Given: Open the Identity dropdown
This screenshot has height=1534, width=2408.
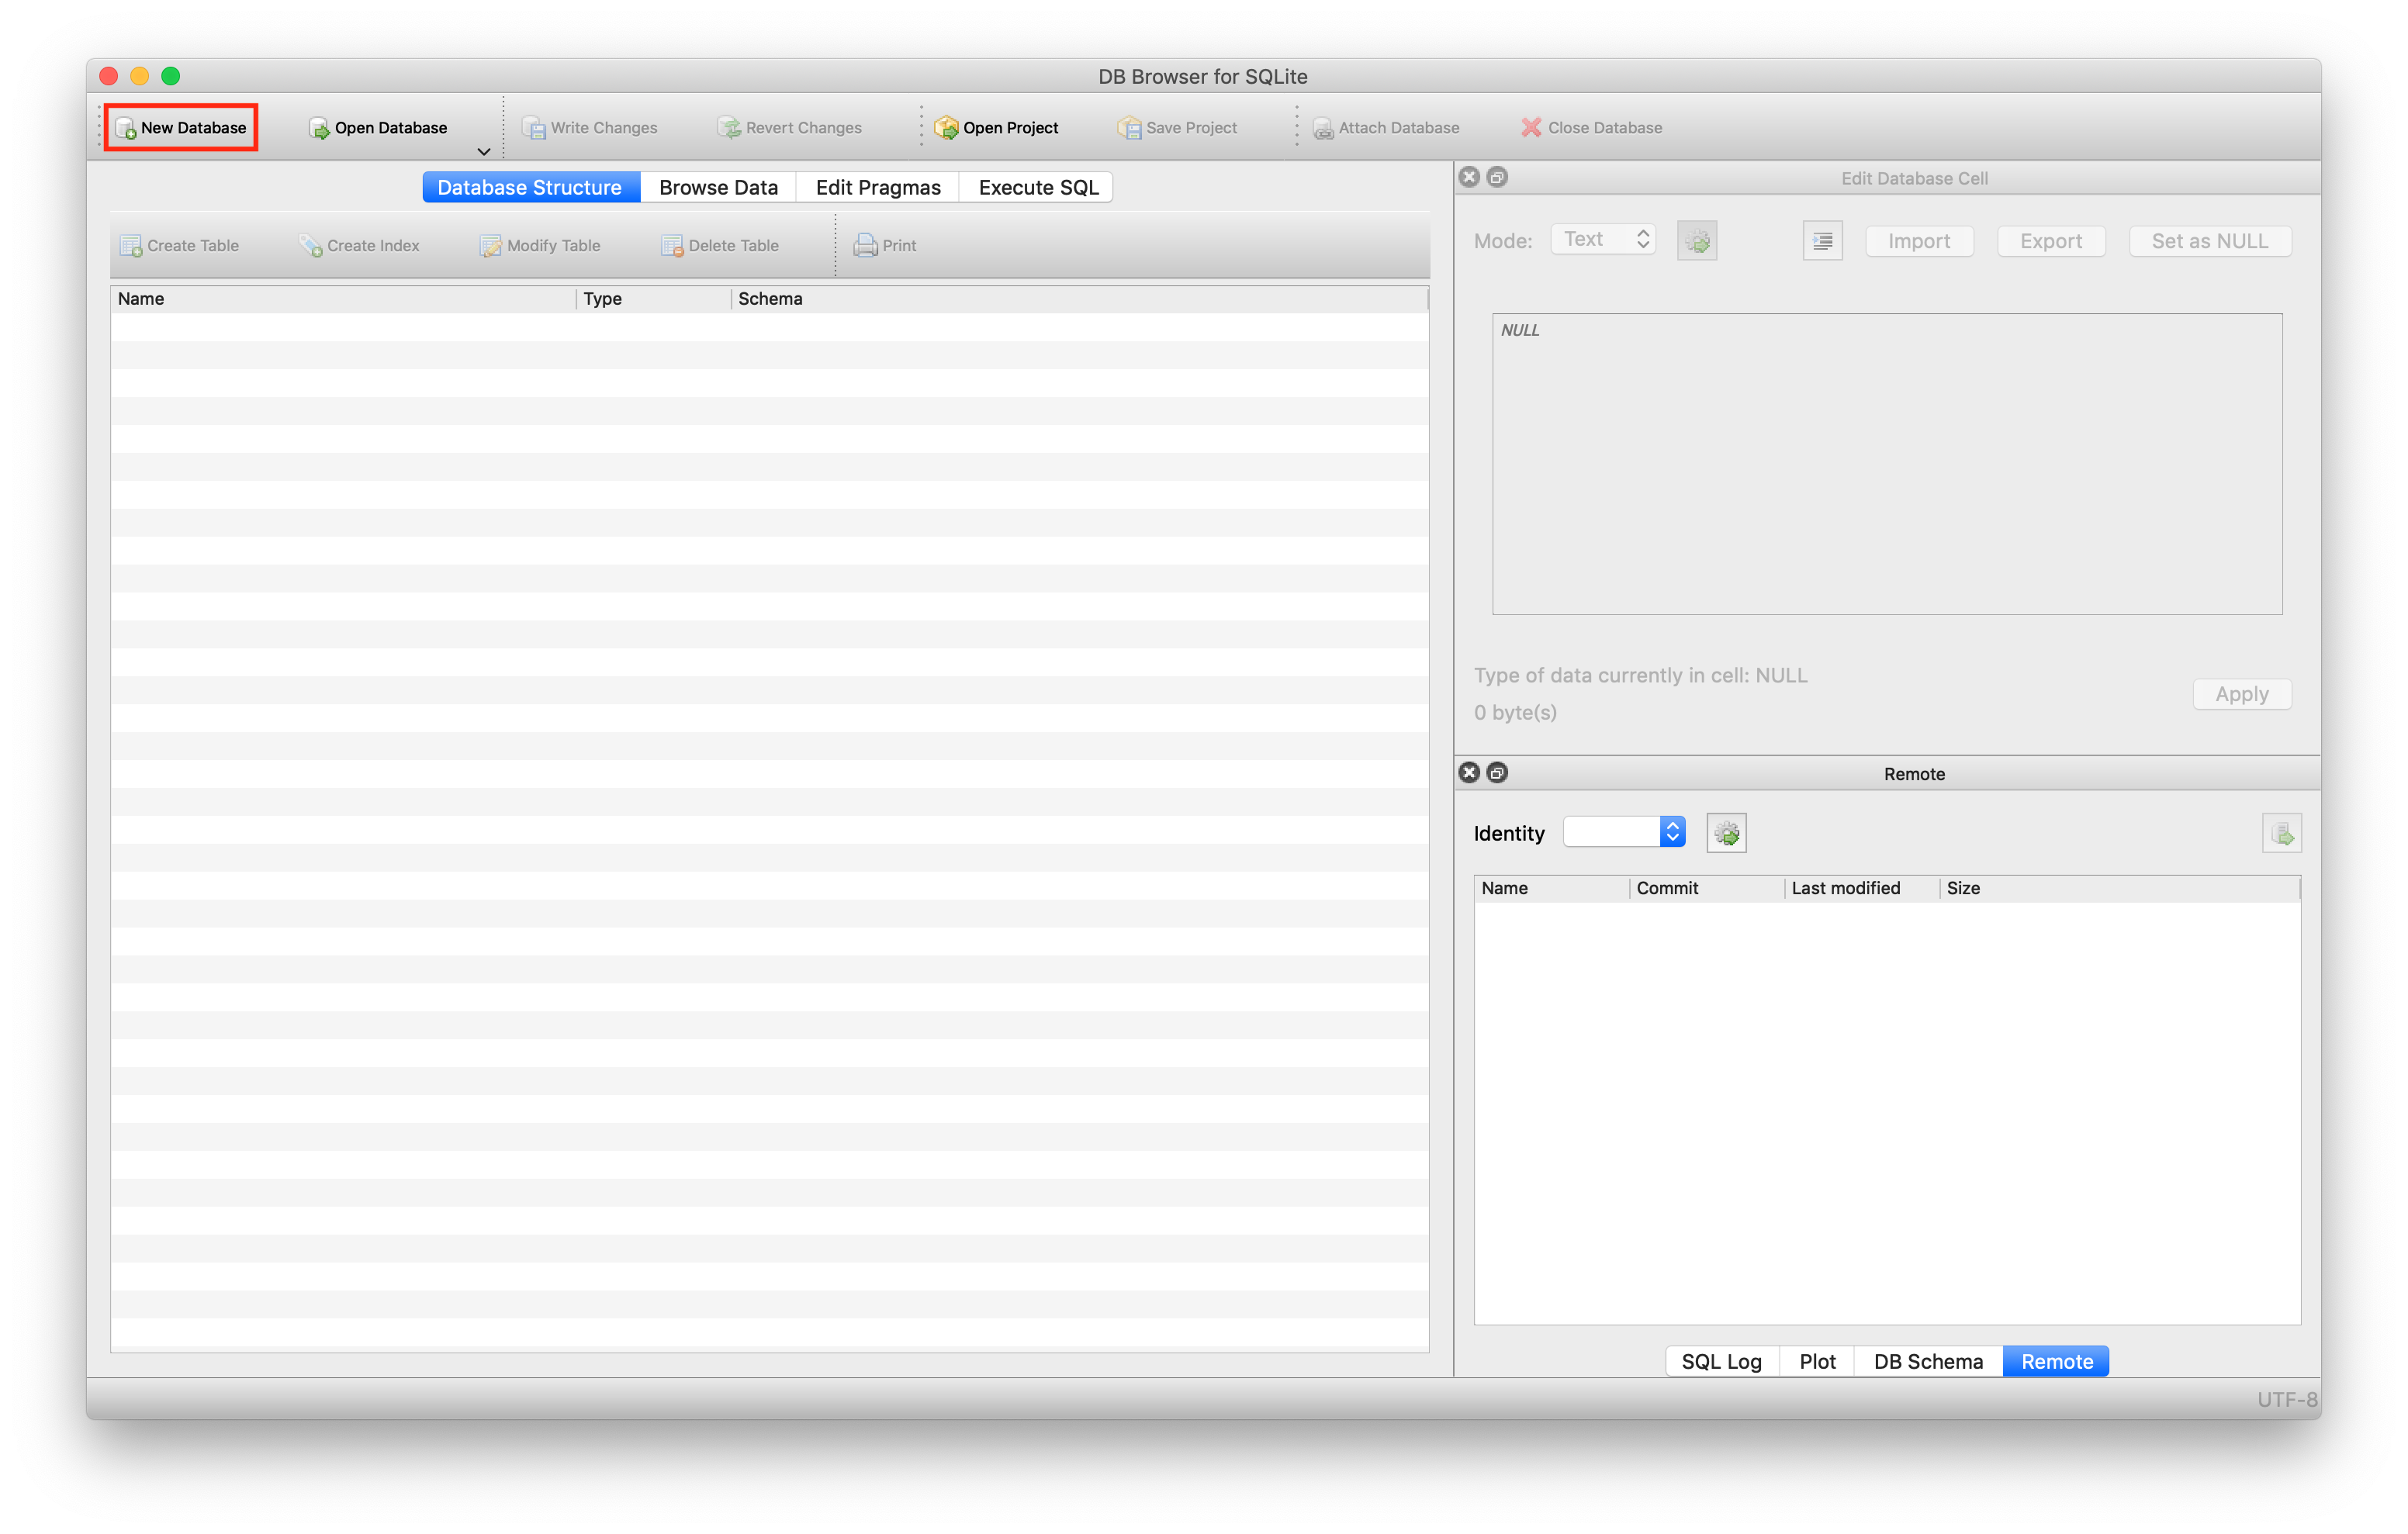Looking at the screenshot, I should tap(1624, 832).
